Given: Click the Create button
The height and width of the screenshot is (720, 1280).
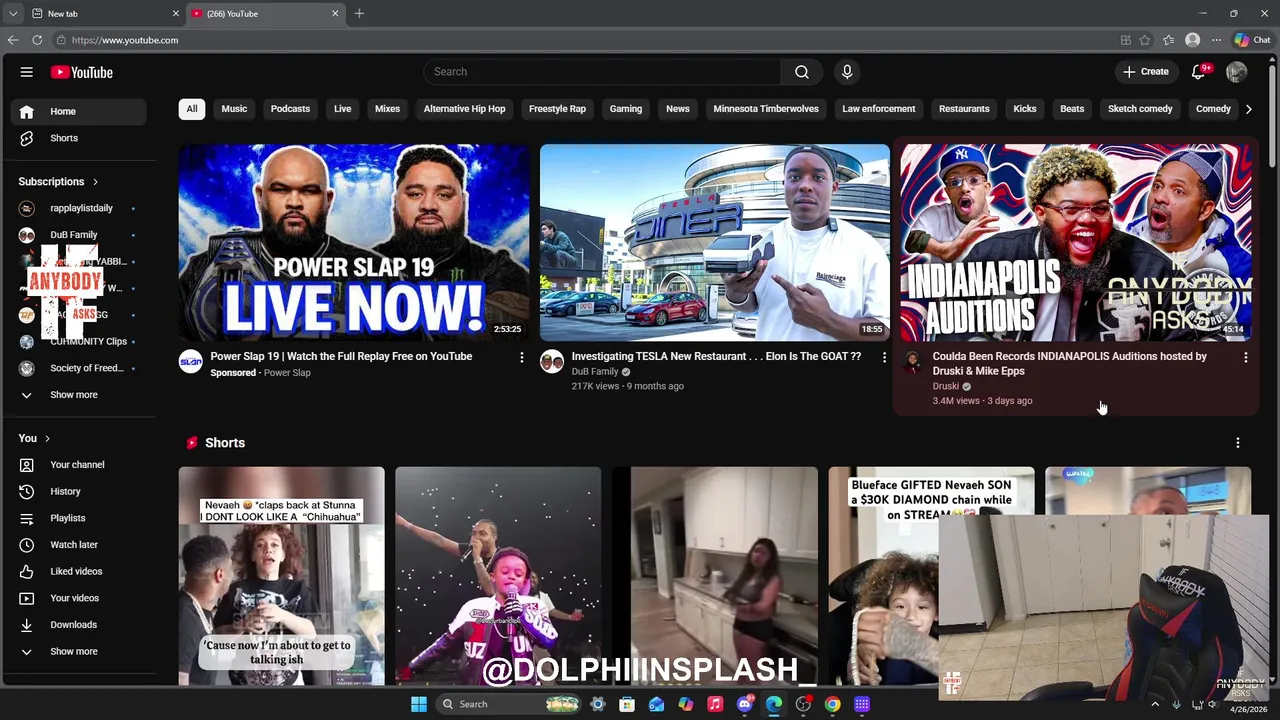Looking at the screenshot, I should [1145, 72].
